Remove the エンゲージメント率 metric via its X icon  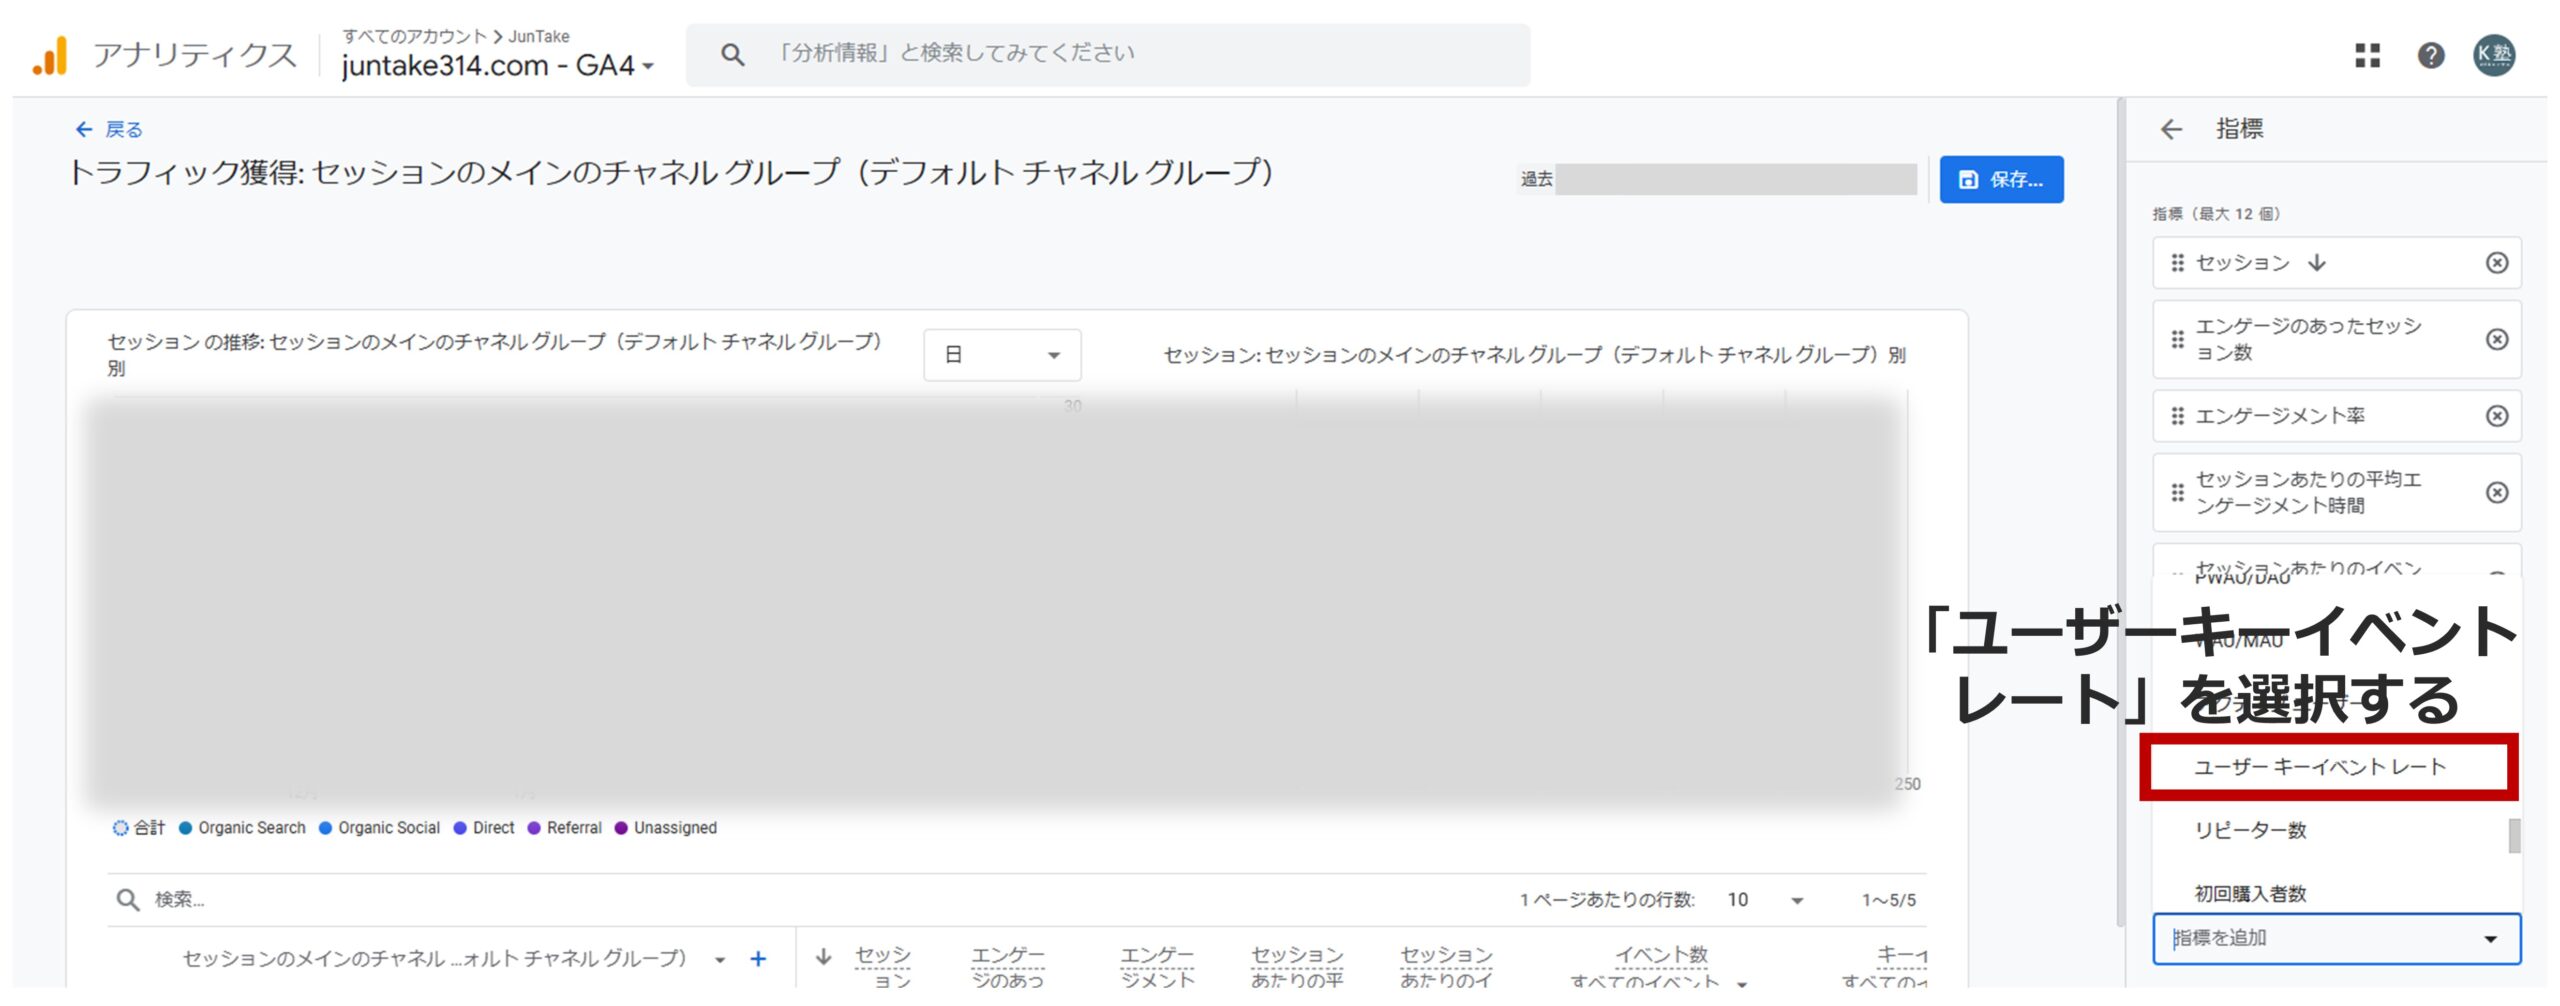2497,416
